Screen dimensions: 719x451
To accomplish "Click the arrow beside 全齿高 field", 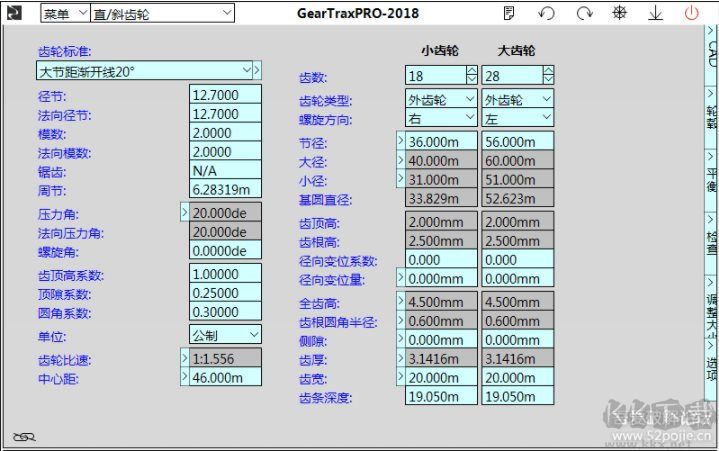I will [400, 300].
